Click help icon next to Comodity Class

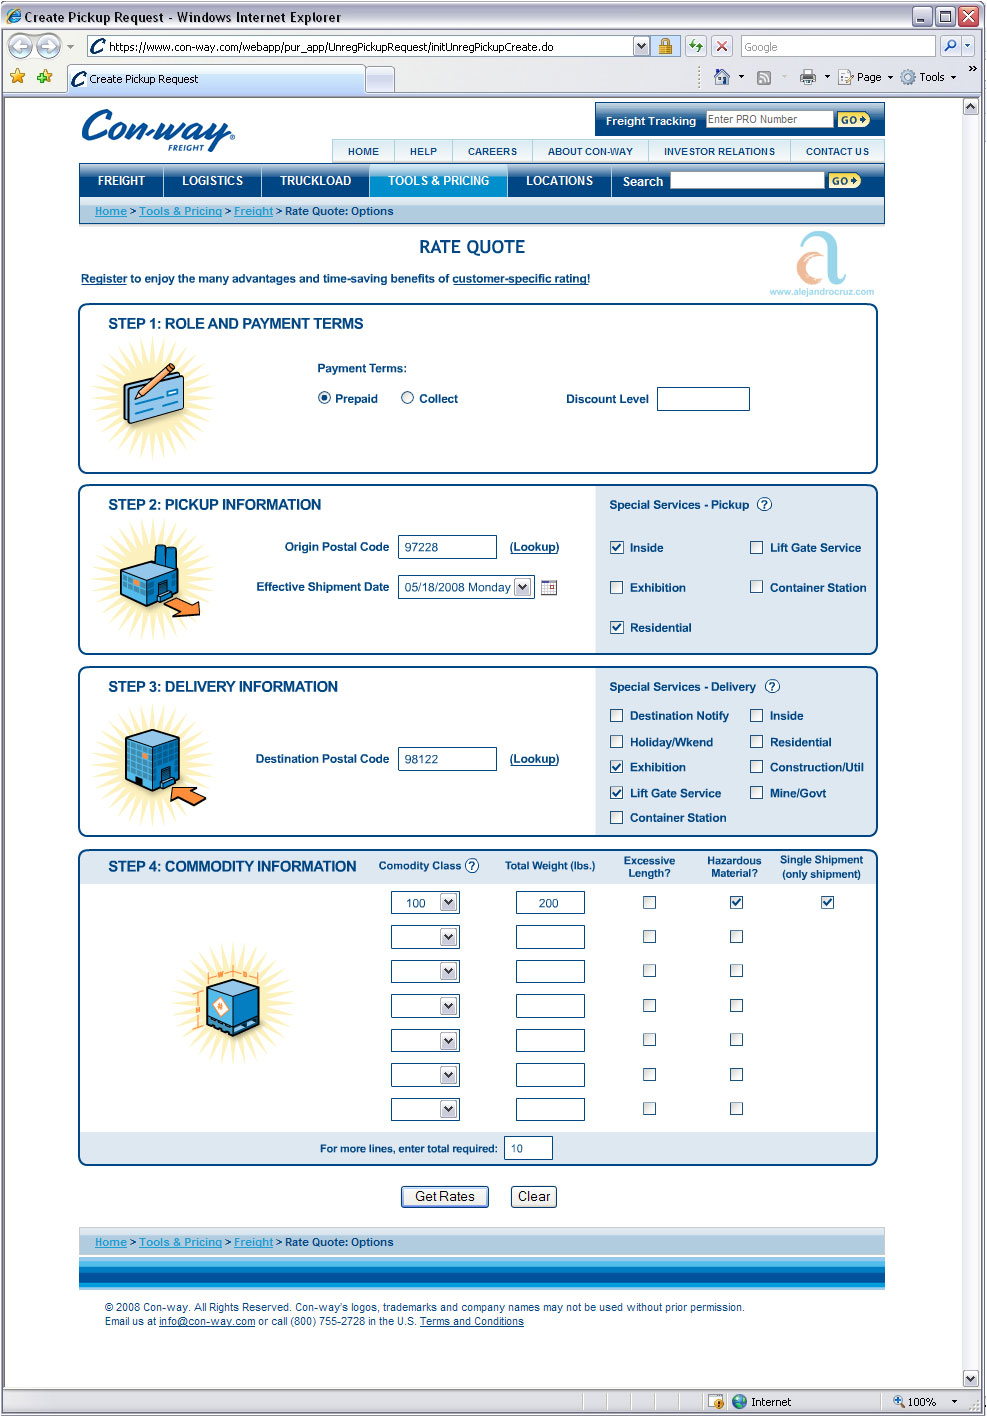(472, 866)
